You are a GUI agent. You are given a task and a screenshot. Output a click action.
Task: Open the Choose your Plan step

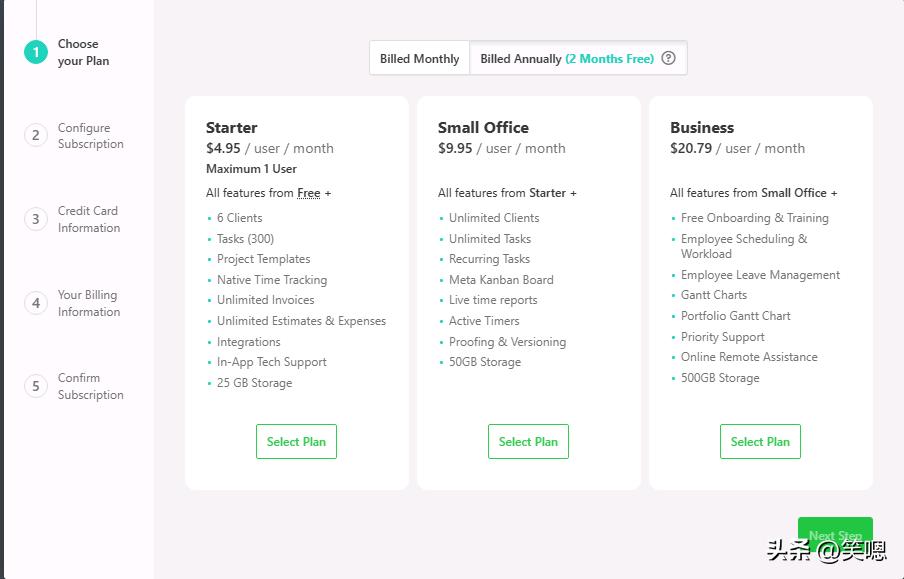(83, 52)
